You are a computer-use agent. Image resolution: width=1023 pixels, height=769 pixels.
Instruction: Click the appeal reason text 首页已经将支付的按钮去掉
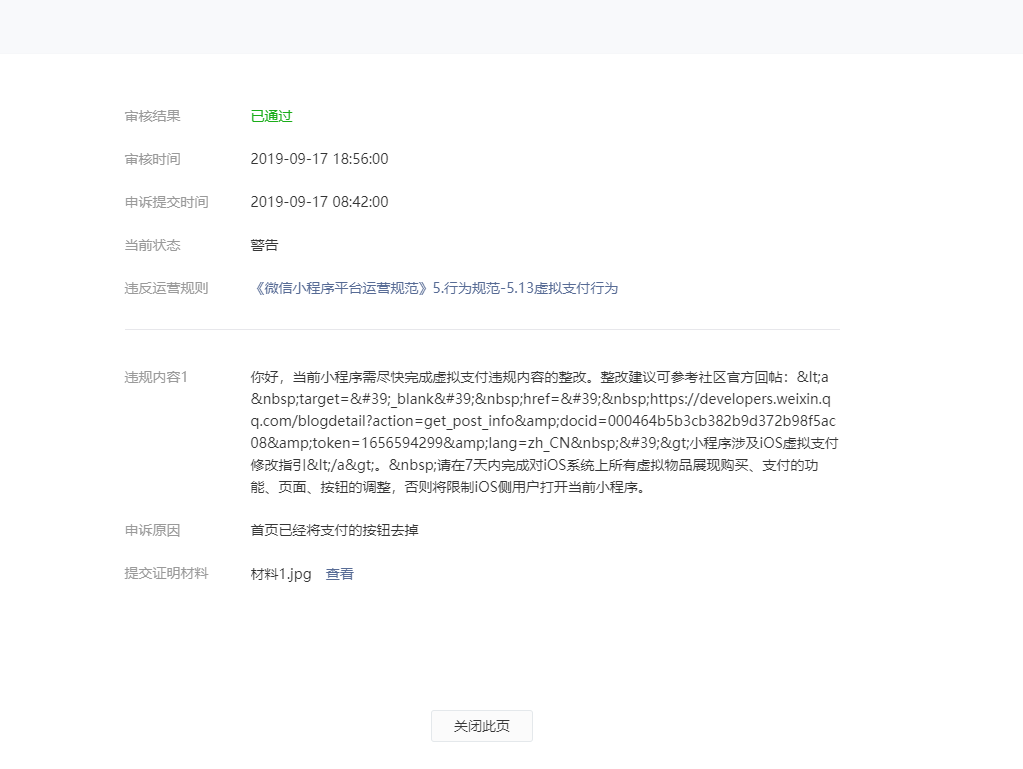[x=334, y=530]
